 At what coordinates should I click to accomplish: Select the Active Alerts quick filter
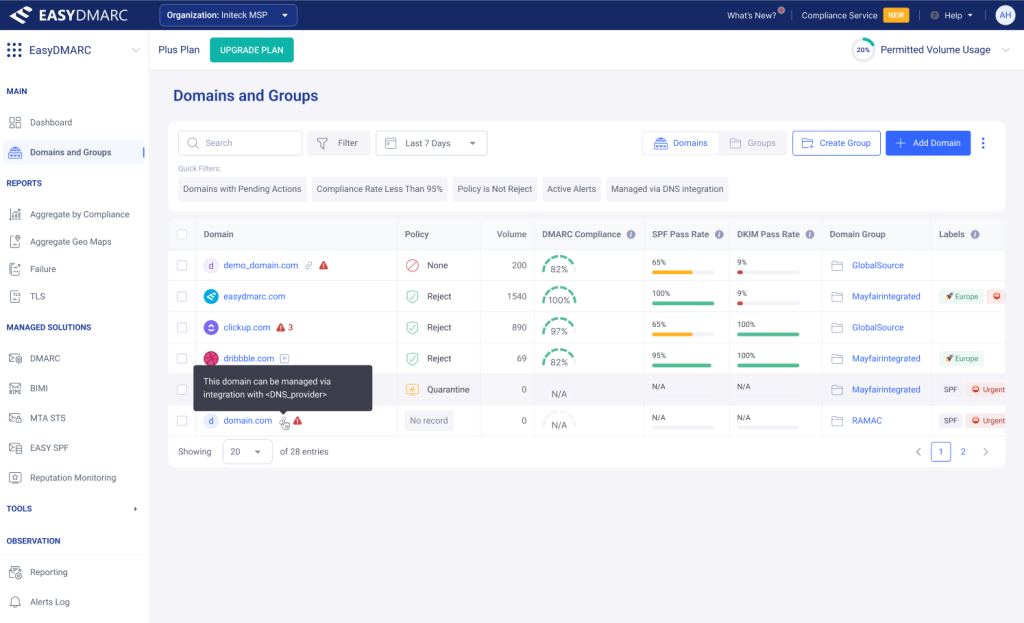[x=571, y=189]
